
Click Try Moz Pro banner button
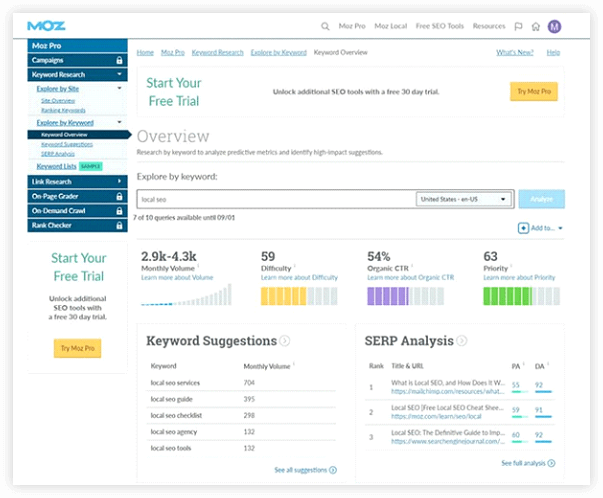tap(534, 92)
